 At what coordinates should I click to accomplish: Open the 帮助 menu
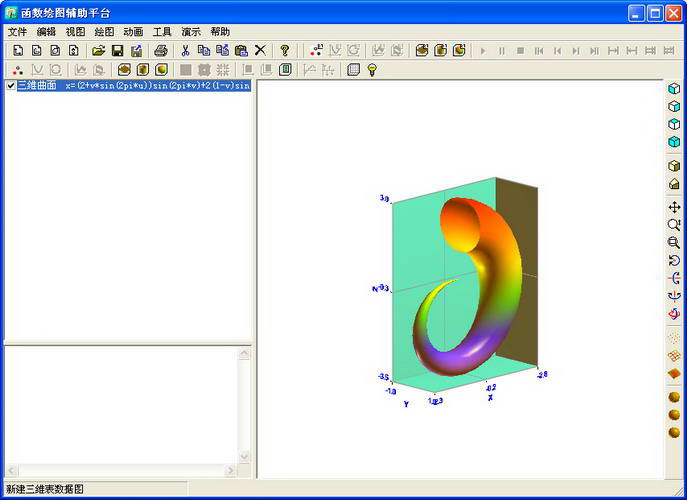tap(220, 32)
